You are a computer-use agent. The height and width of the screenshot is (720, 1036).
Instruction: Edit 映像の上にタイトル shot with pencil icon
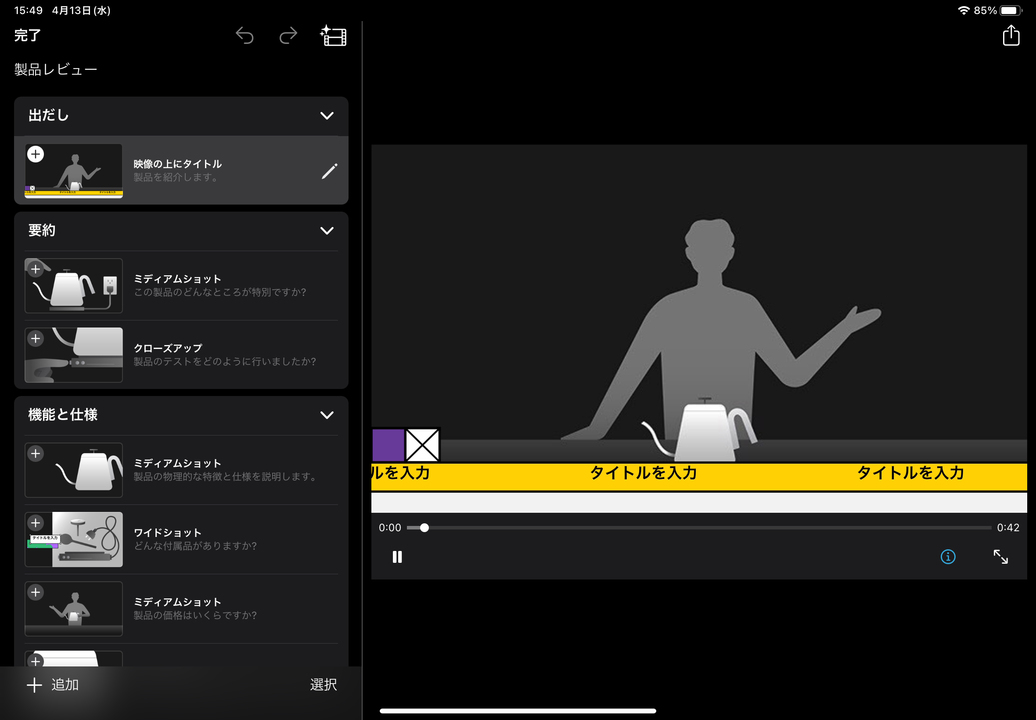329,171
